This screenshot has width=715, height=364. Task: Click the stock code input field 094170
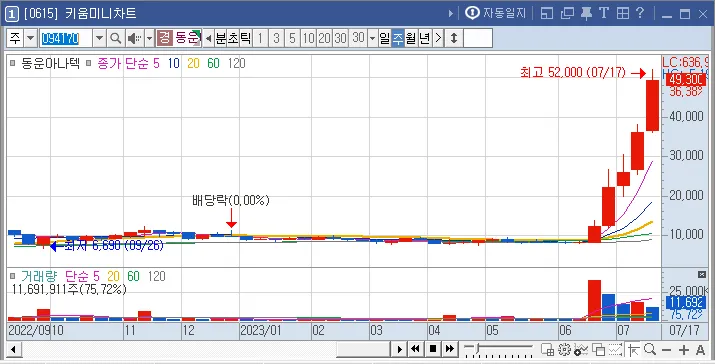click(x=66, y=38)
